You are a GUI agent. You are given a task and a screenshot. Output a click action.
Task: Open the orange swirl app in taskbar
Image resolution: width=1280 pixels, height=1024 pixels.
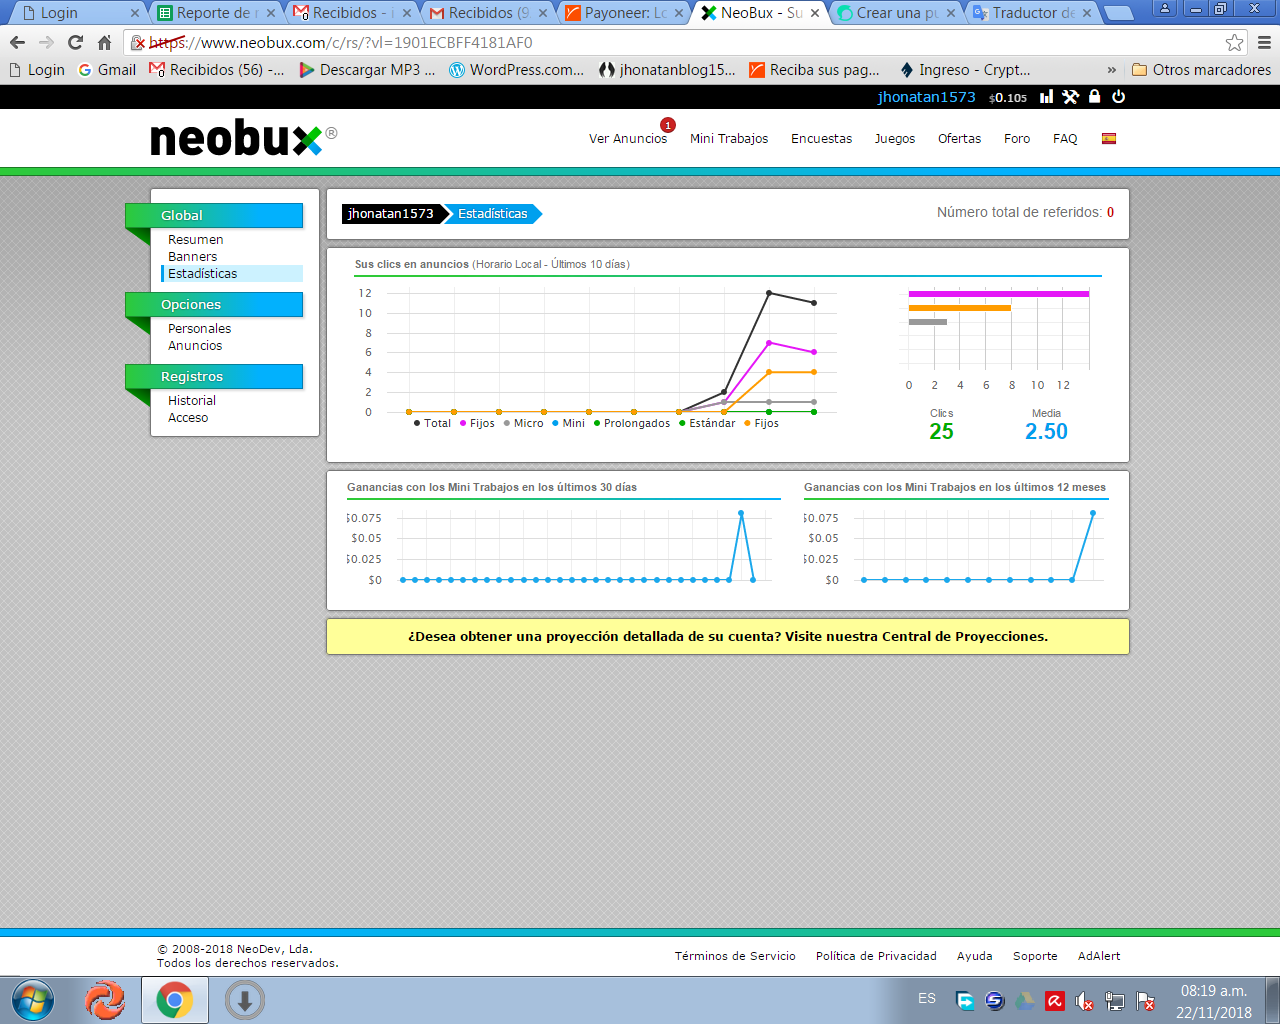point(104,1000)
